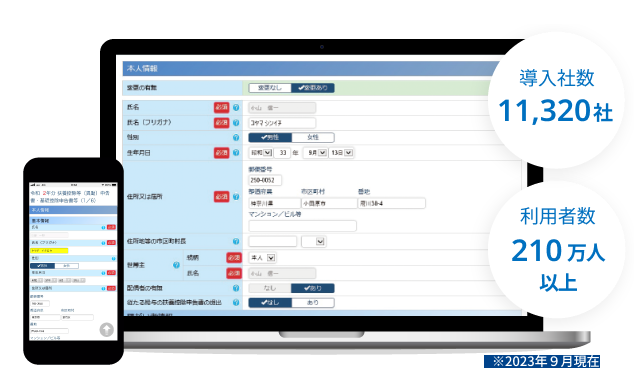This screenshot has height=380, width=640.
Task: Click help icon for 従たる給与 declaration row
Action: point(236,302)
